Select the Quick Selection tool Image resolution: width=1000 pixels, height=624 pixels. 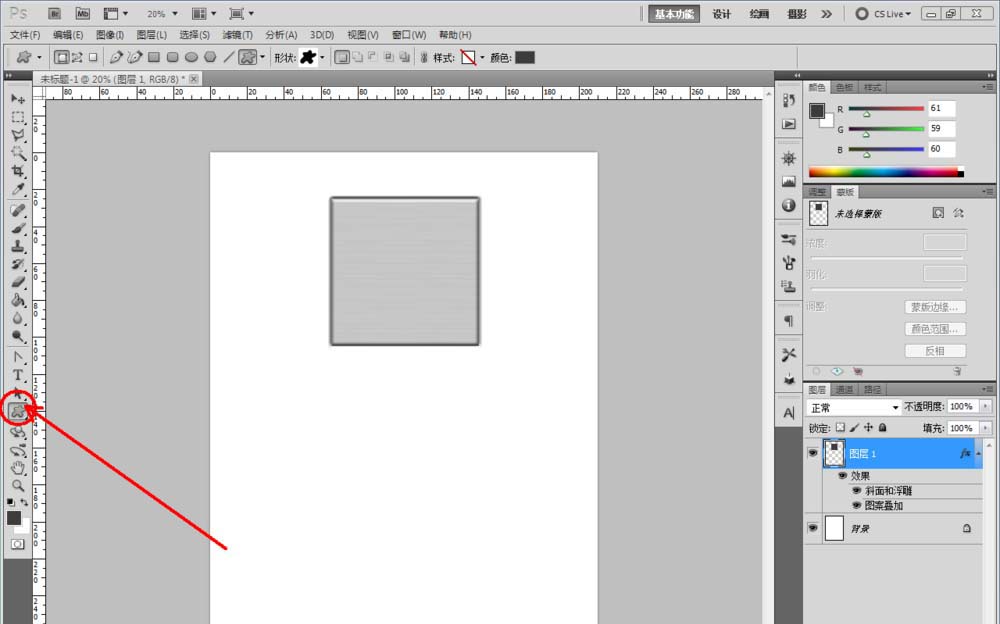(18, 153)
